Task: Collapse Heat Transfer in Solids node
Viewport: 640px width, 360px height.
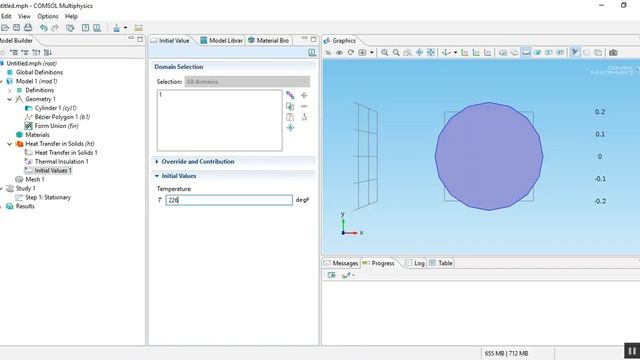Action: [x=10, y=144]
